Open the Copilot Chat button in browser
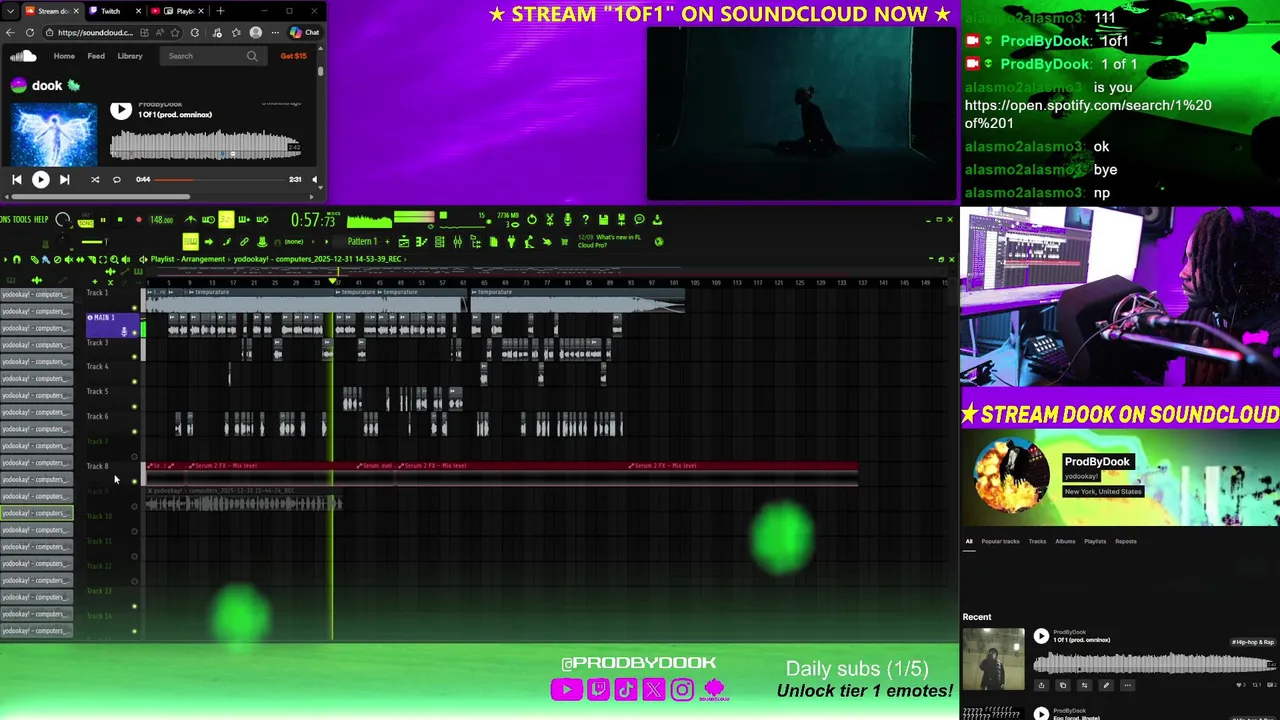 (305, 32)
